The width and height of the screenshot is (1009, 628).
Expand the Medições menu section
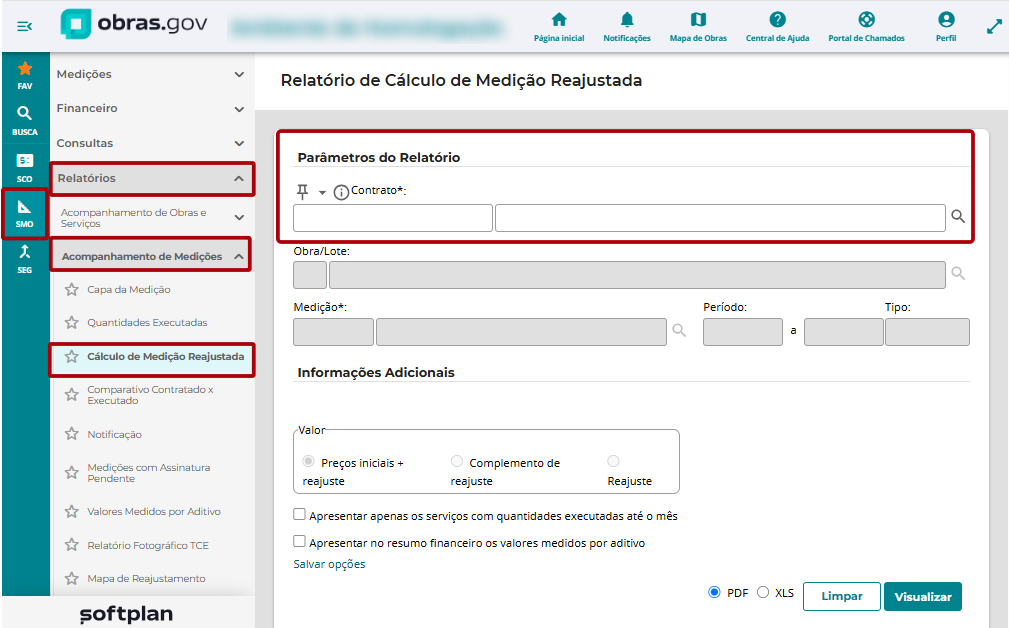[x=152, y=74]
